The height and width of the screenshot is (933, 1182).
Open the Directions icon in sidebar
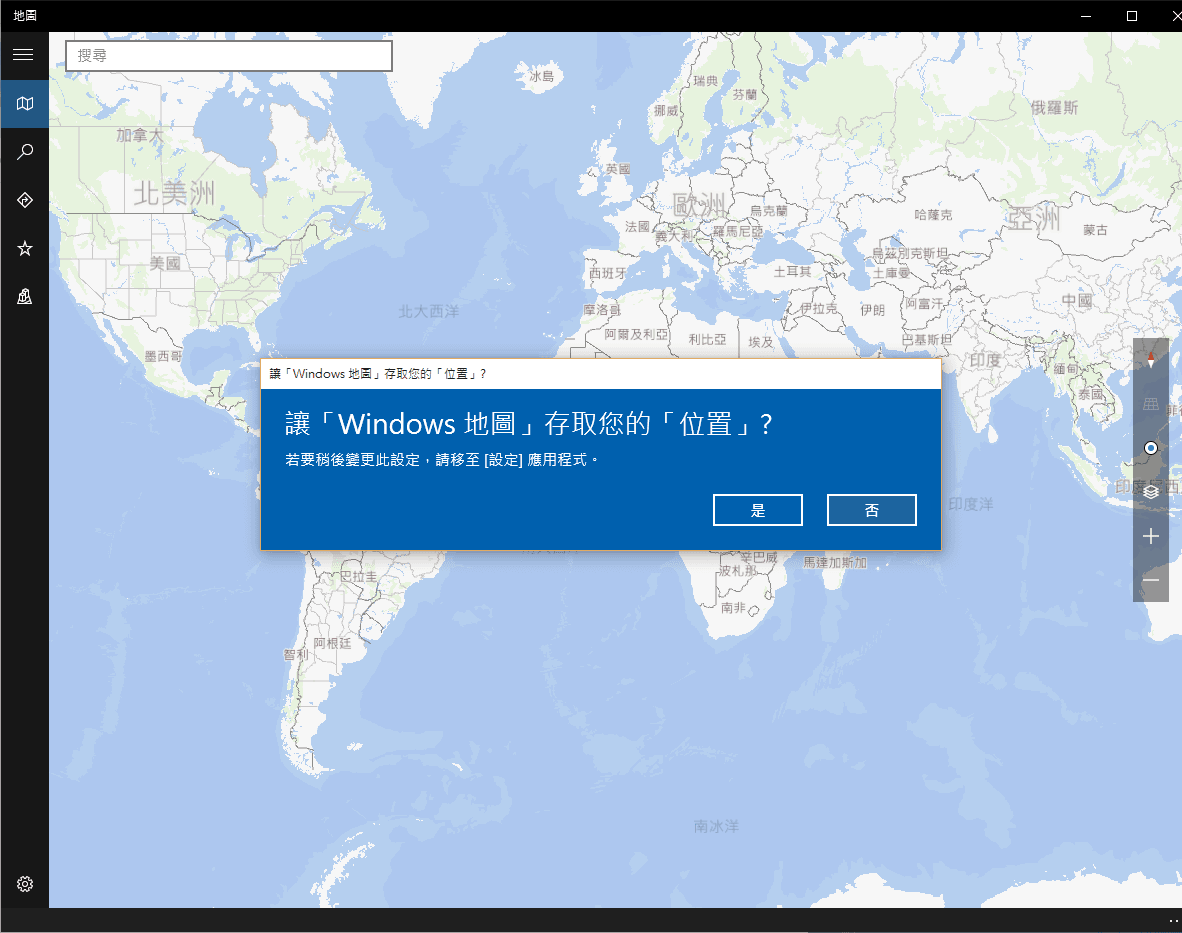(24, 200)
